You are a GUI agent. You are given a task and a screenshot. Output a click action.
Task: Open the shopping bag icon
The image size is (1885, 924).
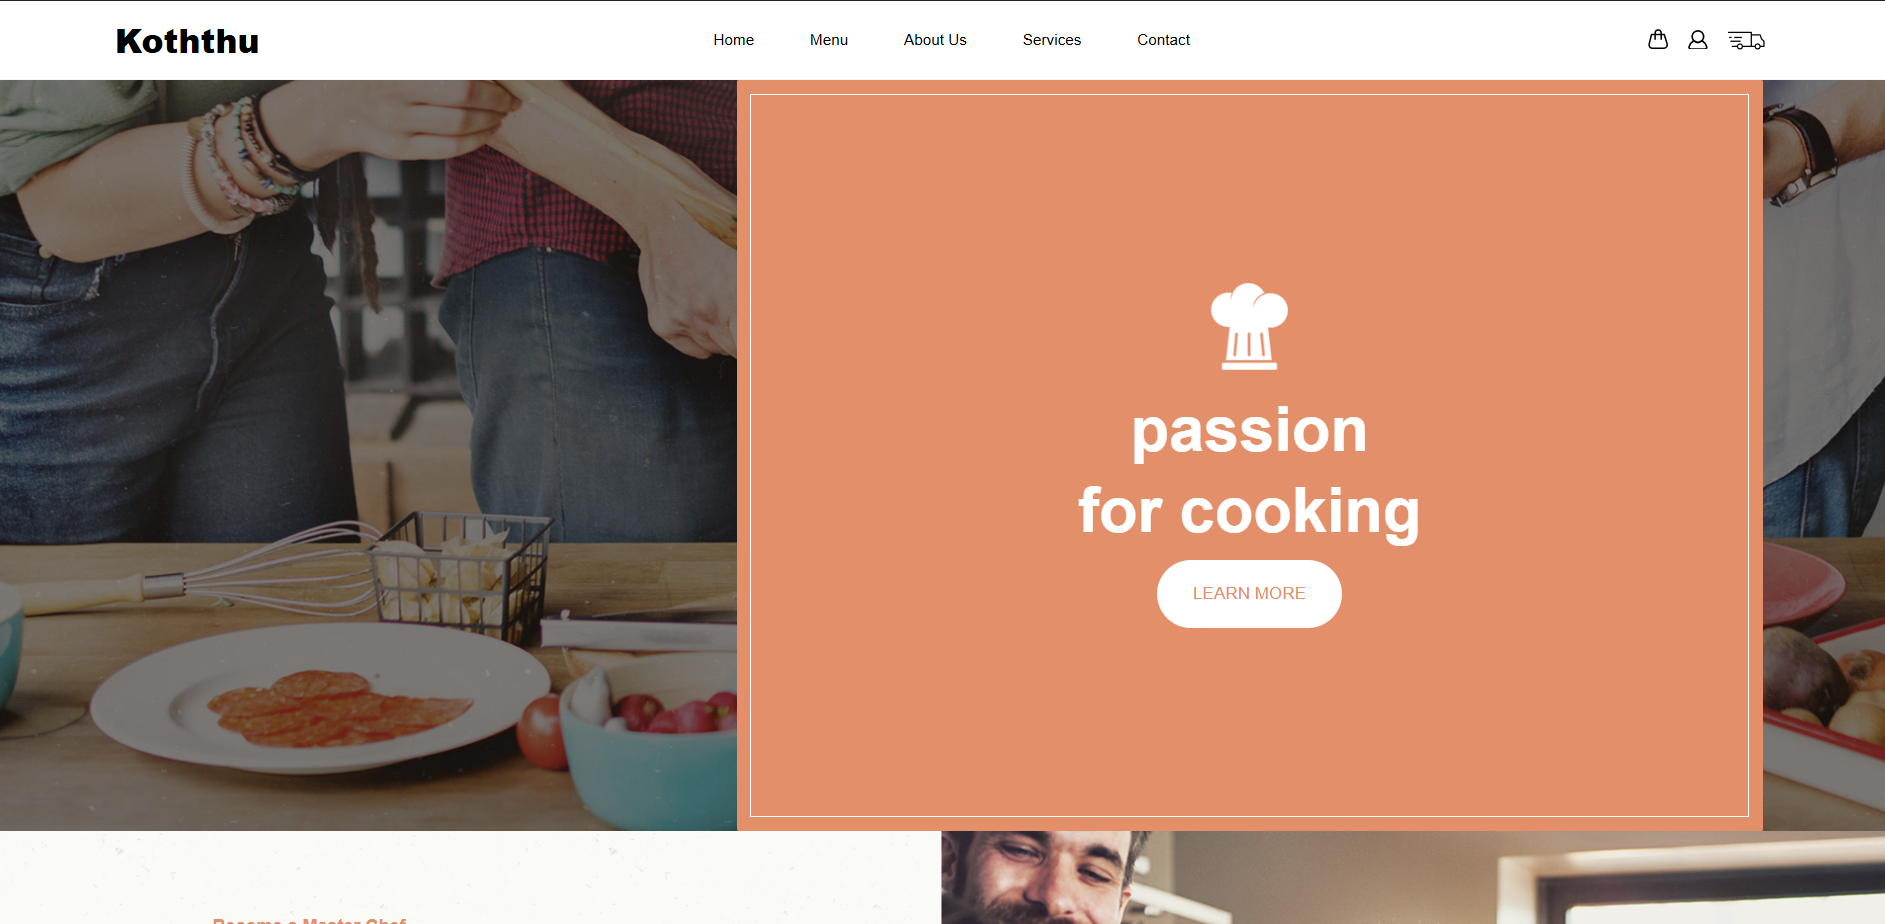pyautogui.click(x=1658, y=40)
